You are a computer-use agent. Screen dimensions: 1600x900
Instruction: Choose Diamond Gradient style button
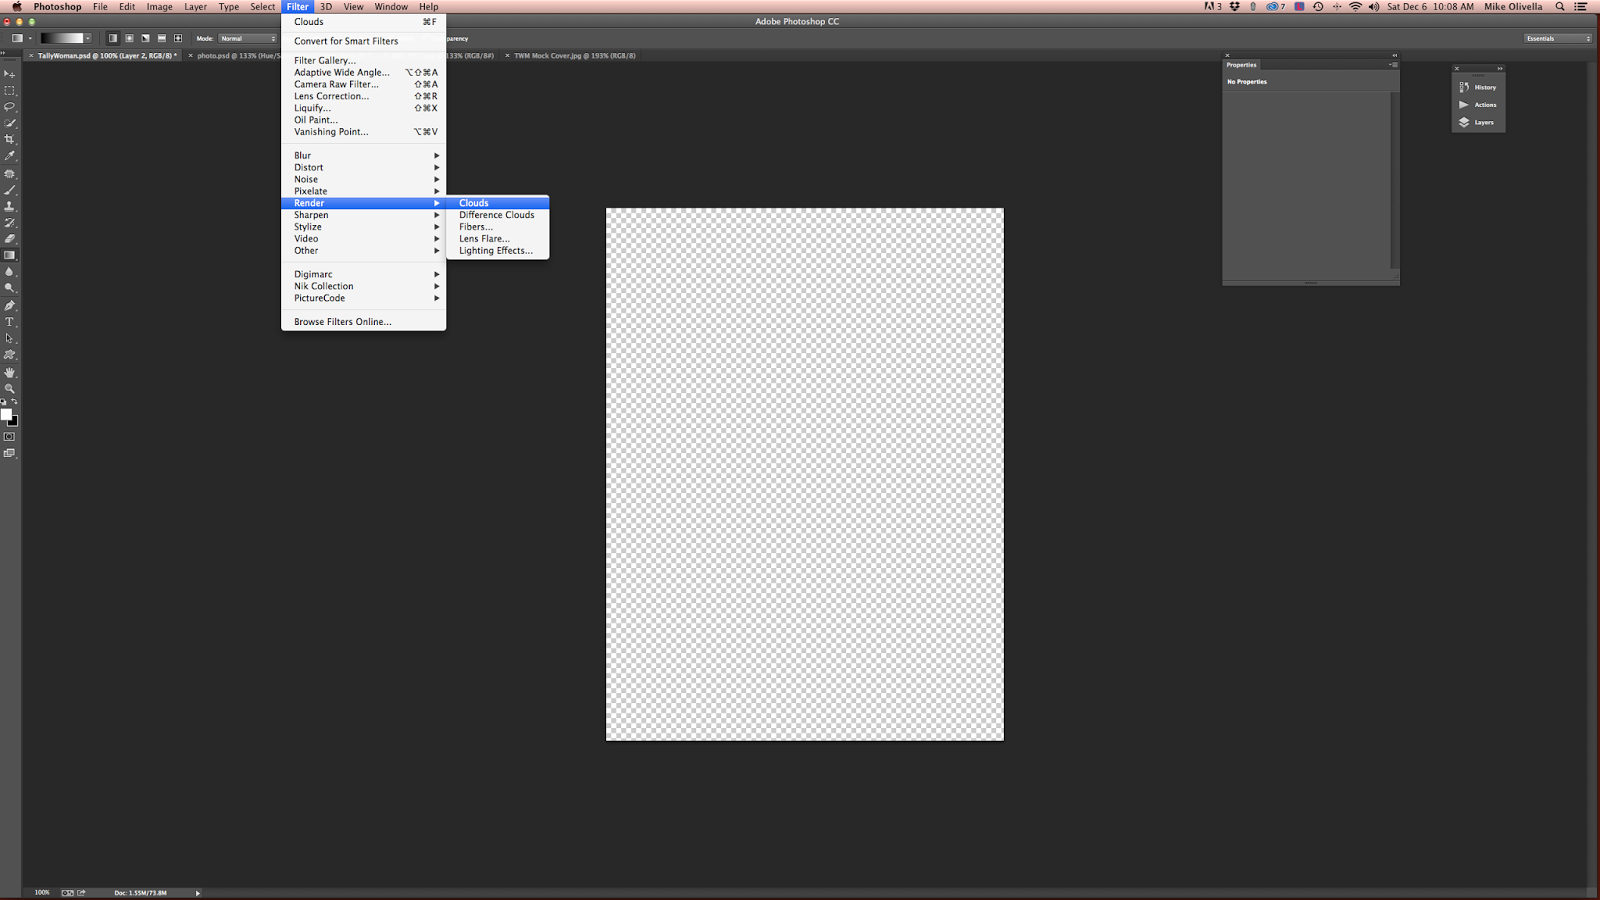[178, 38]
